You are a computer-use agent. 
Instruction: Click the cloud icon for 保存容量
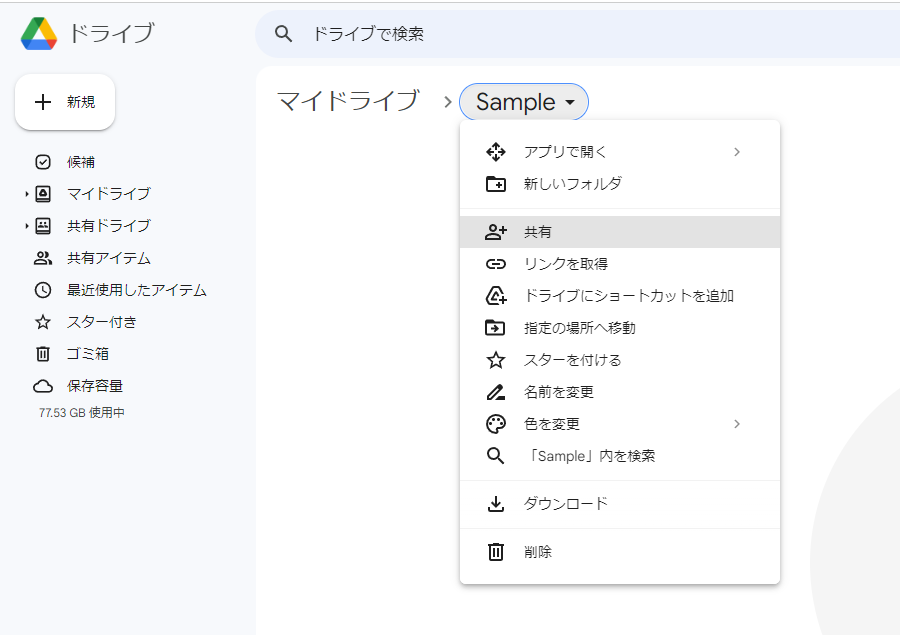point(41,385)
